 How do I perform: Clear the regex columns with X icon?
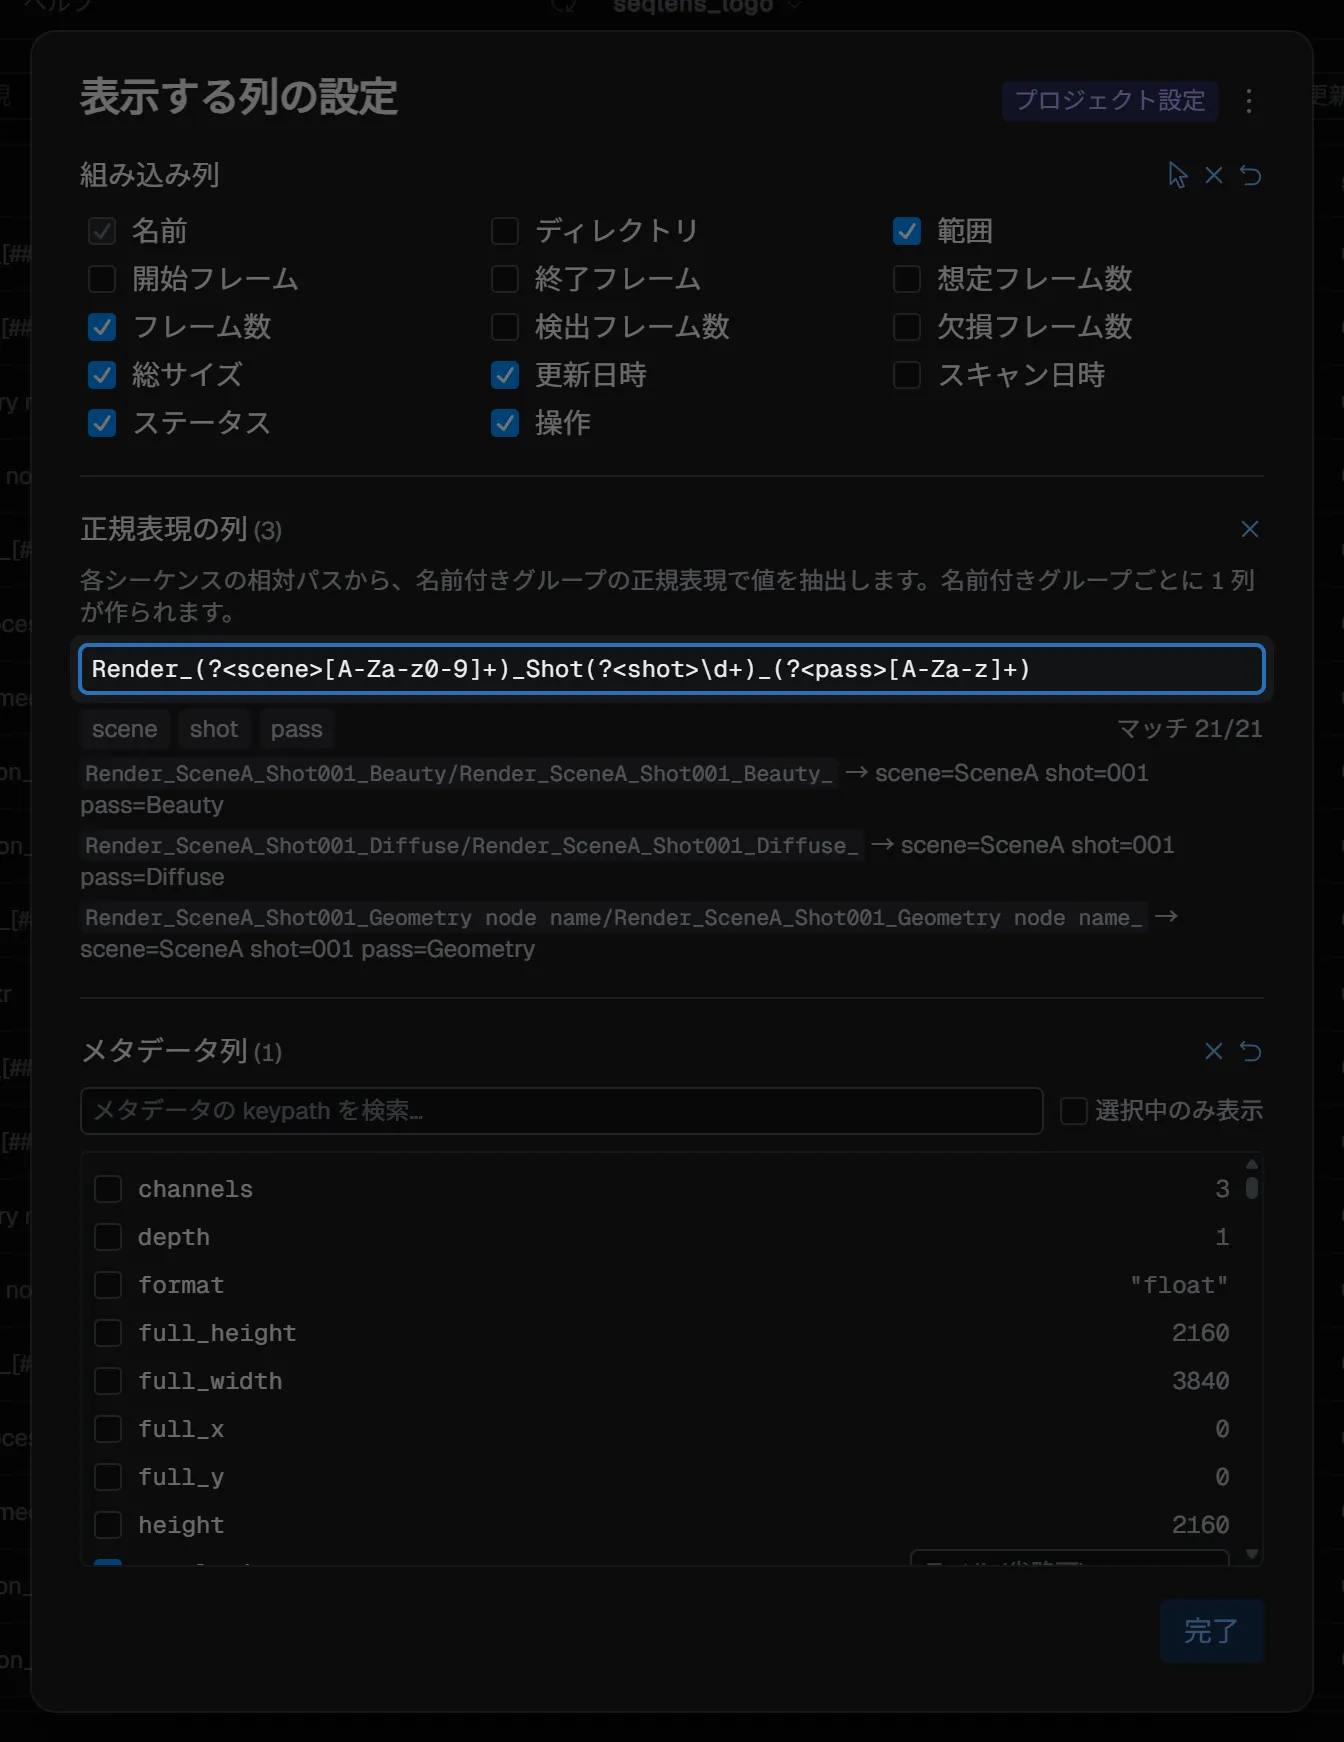(x=1250, y=529)
